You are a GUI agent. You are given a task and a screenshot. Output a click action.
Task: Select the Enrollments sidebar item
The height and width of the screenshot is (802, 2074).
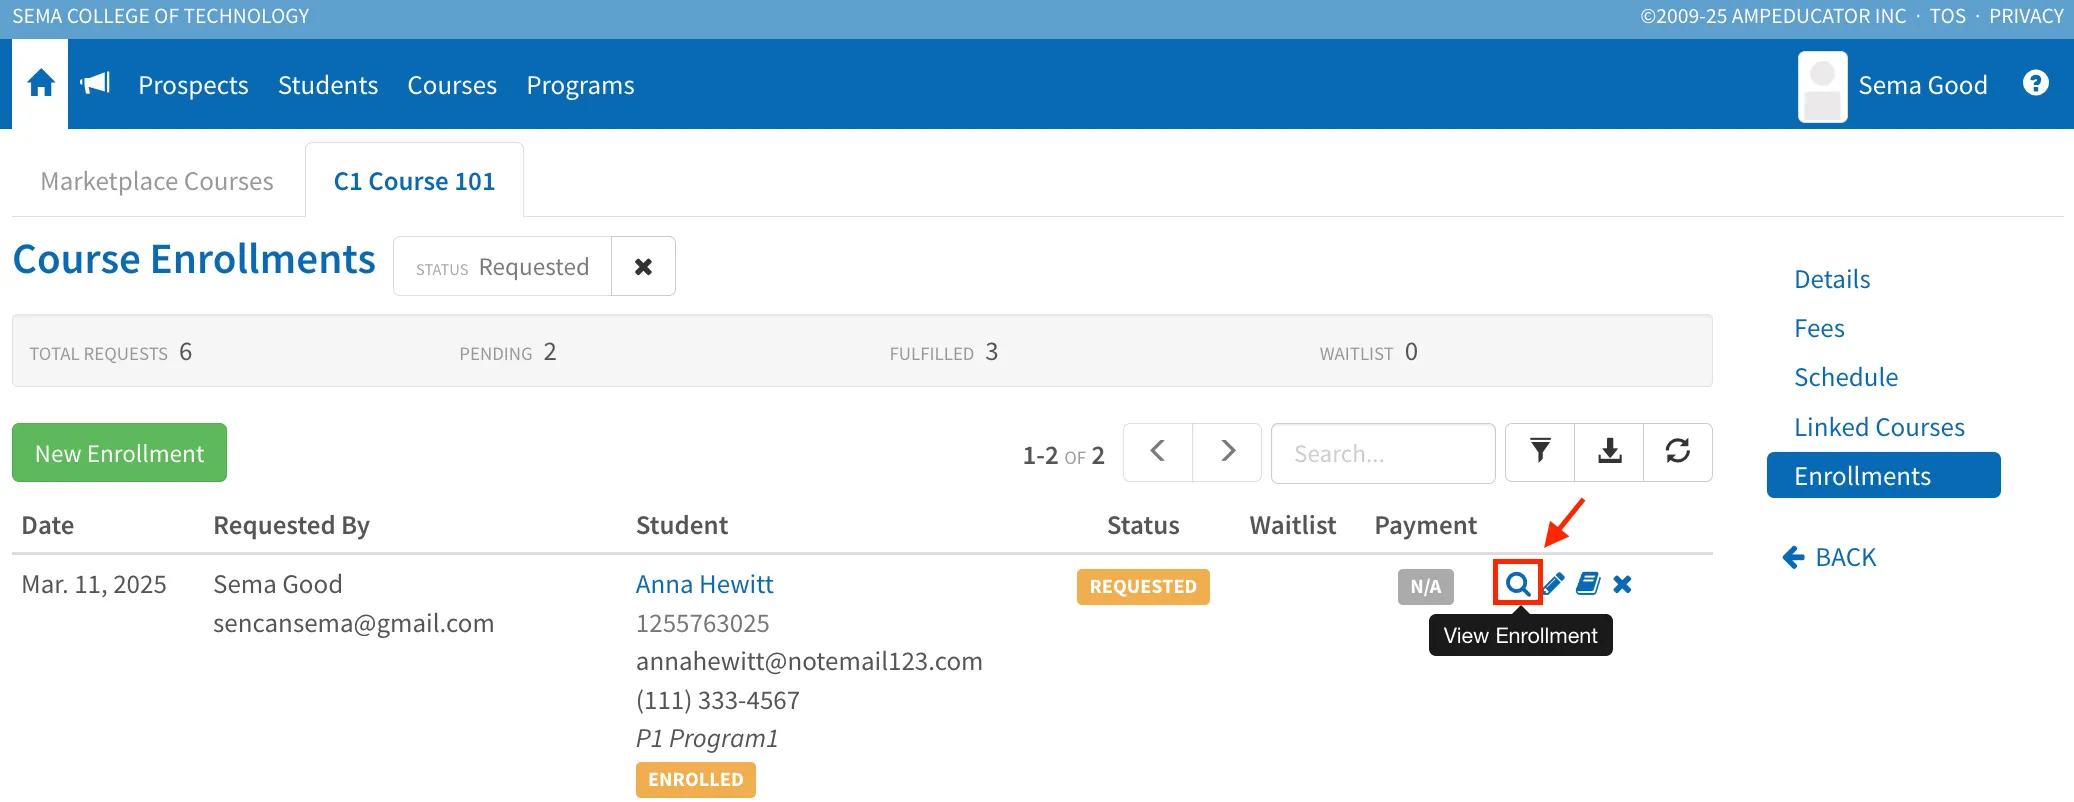click(1884, 475)
